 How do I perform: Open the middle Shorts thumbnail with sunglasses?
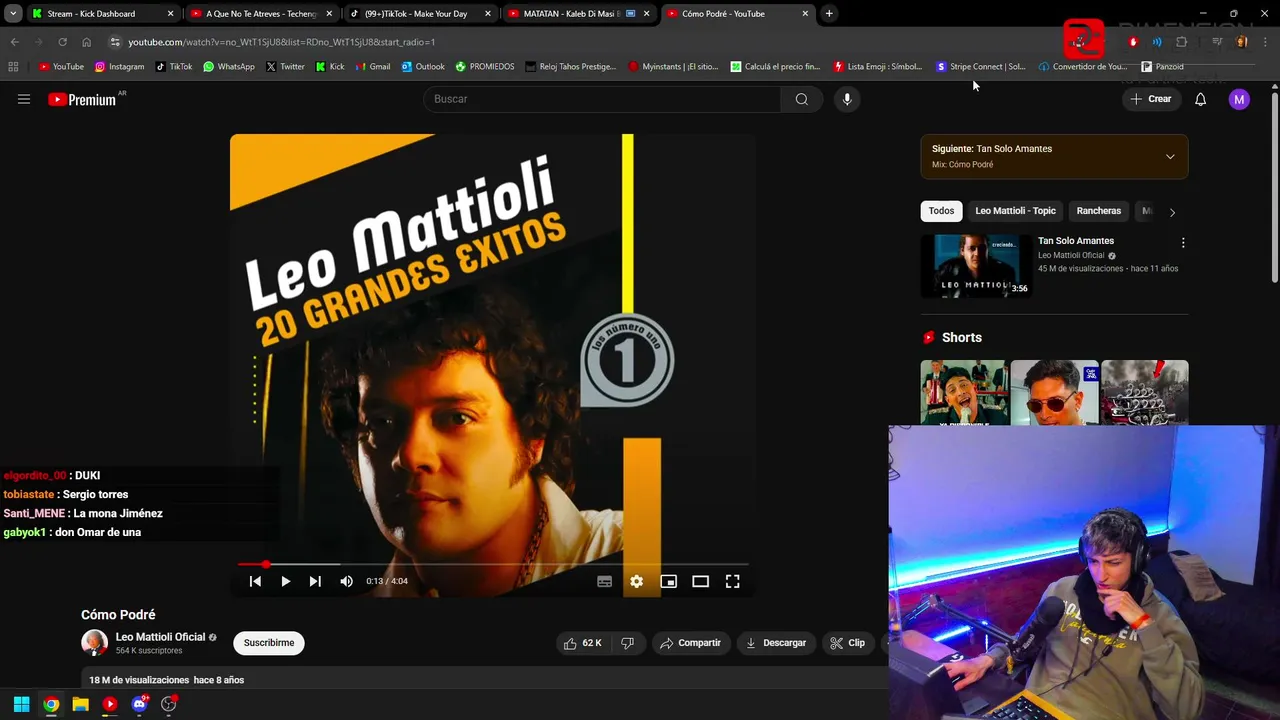[x=1054, y=393]
